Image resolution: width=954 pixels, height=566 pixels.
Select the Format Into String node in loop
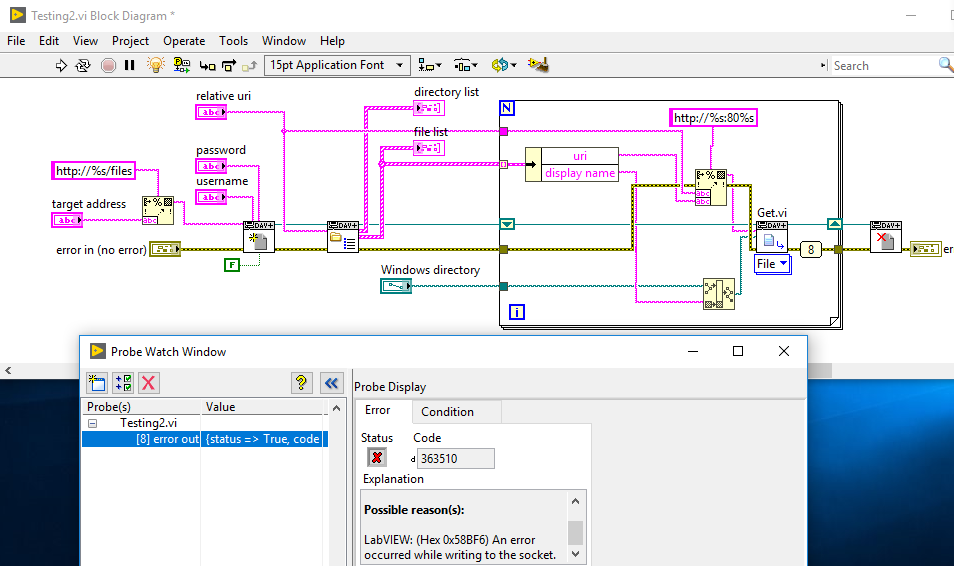pyautogui.click(x=711, y=187)
